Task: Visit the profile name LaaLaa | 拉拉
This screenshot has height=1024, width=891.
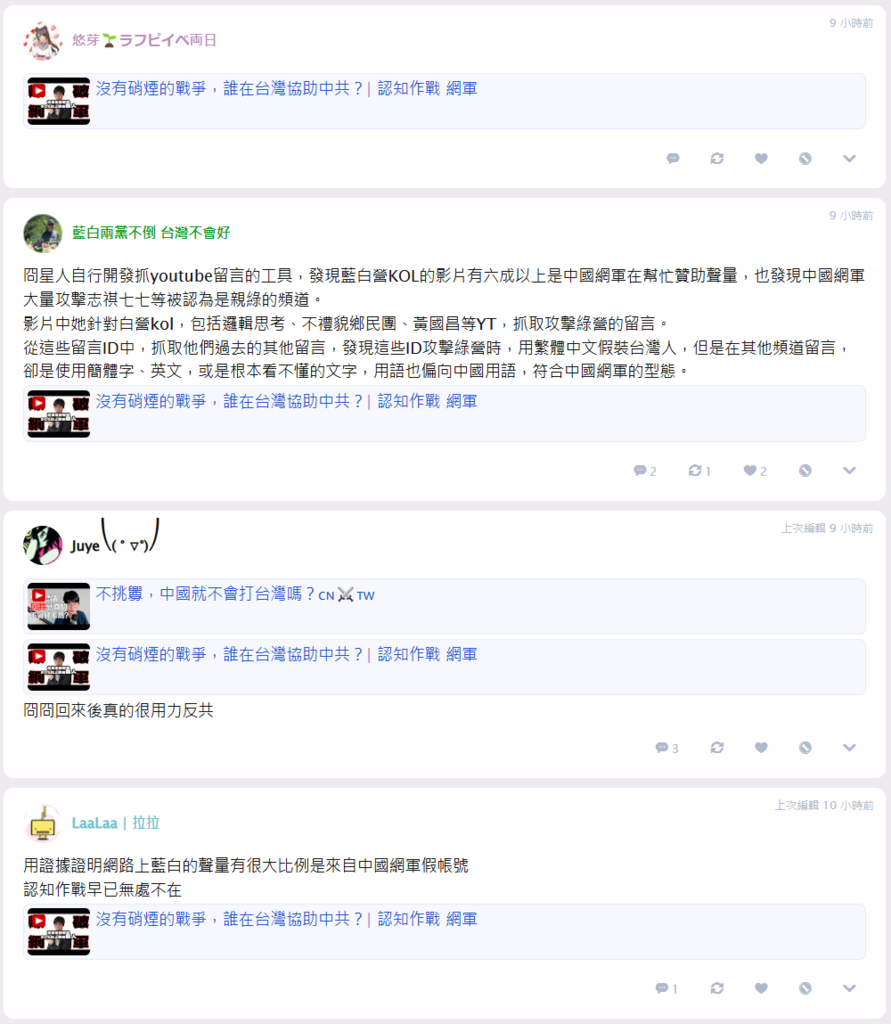Action: (x=116, y=823)
